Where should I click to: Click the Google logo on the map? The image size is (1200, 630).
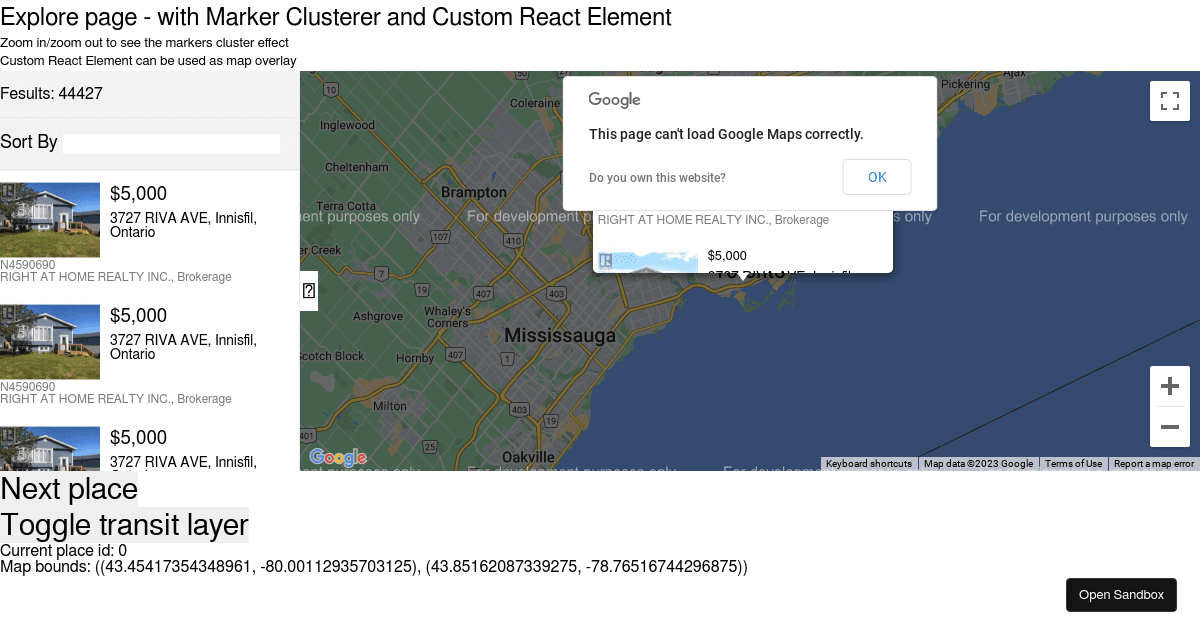click(336, 457)
